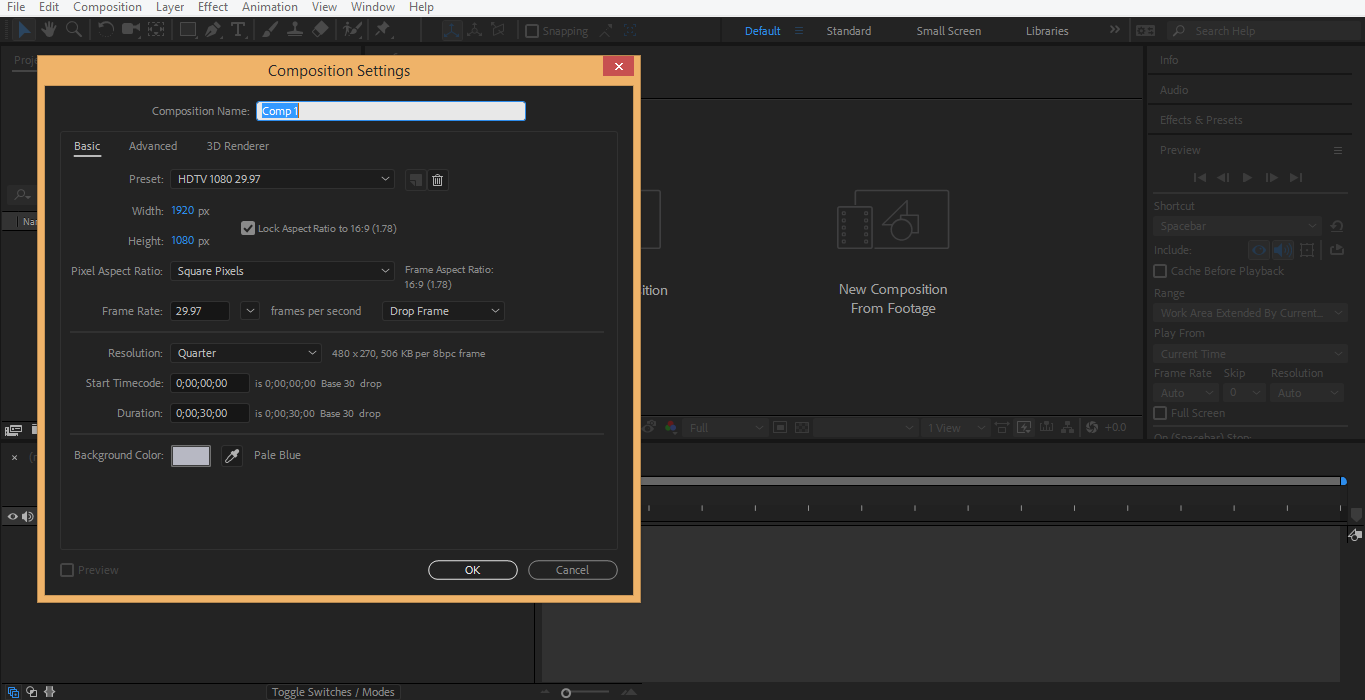Step to next frame in Preview panel
This screenshot has width=1365, height=700.
(x=1272, y=177)
